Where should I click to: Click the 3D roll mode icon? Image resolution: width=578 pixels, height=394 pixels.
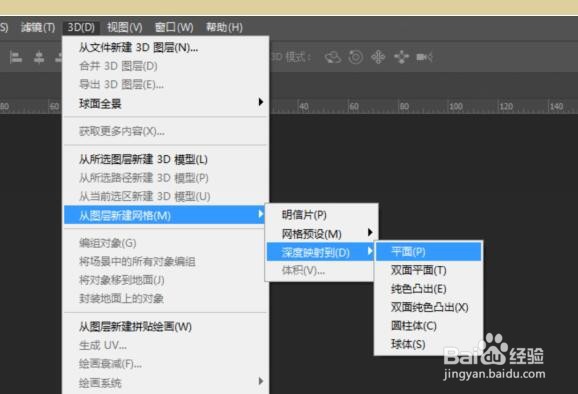pos(356,57)
